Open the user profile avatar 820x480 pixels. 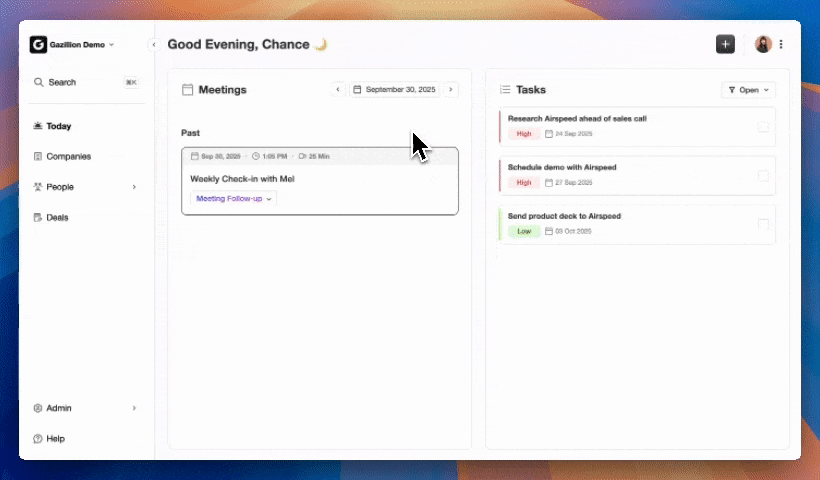click(763, 44)
